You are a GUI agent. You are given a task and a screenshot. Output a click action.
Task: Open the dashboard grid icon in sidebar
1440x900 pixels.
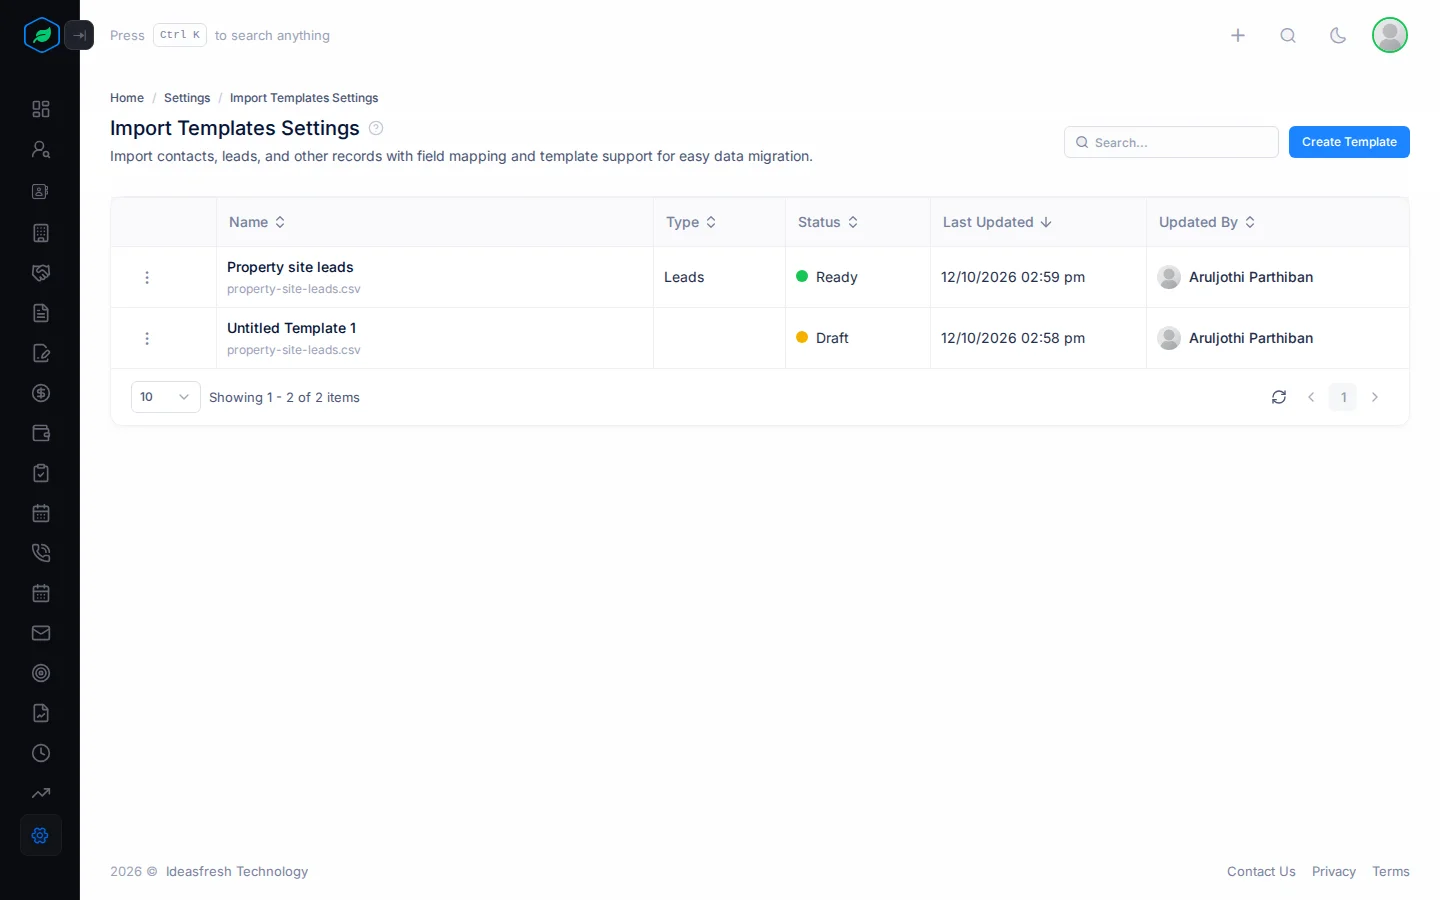(41, 109)
